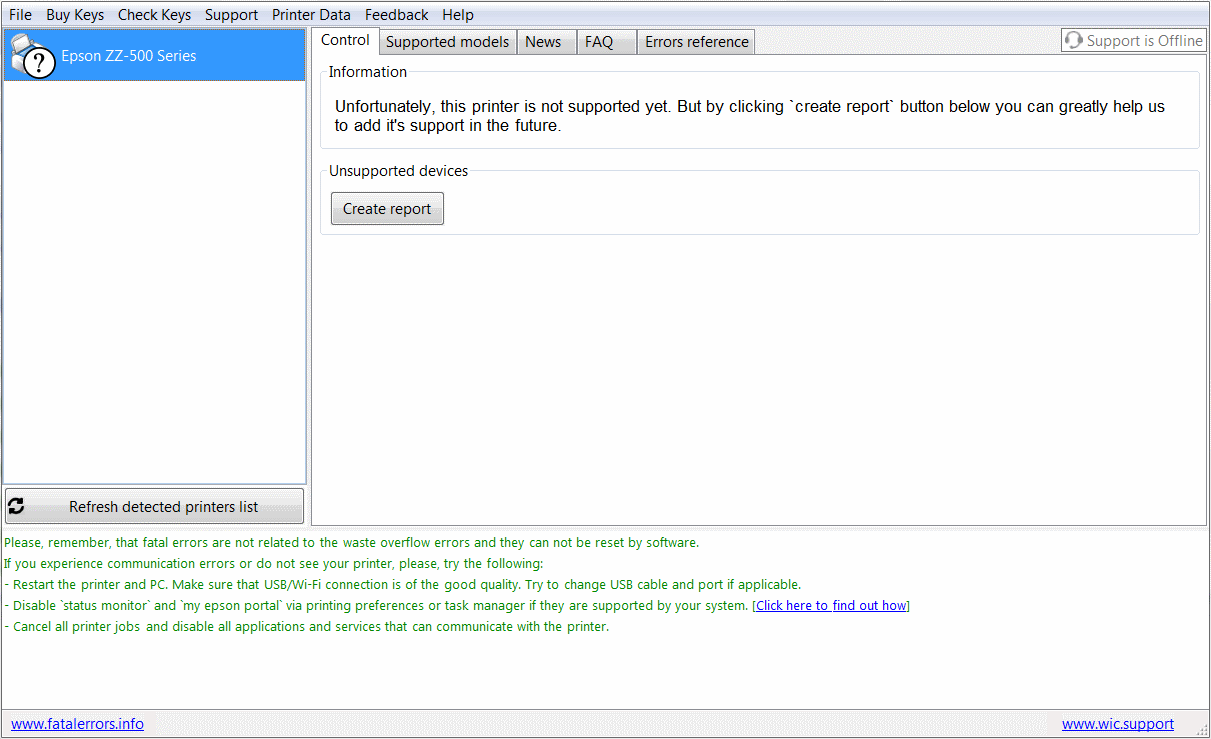Image resolution: width=1211 pixels, height=739 pixels.
Task: Switch to the Control tab
Action: (345, 40)
